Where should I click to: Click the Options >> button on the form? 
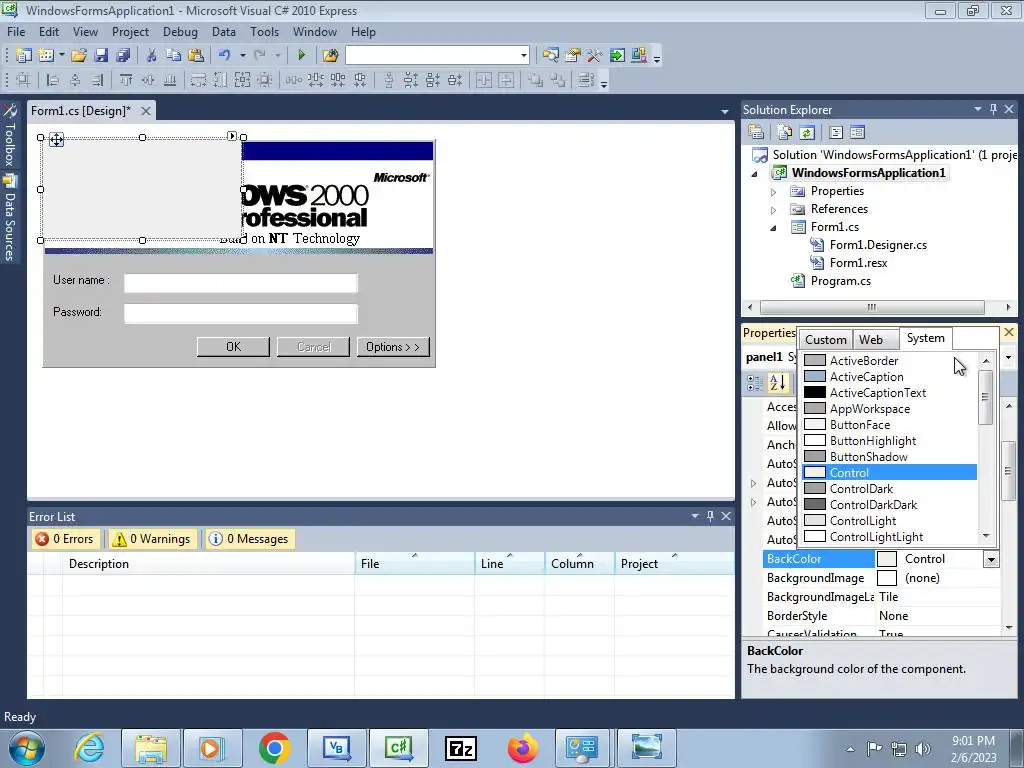[392, 347]
